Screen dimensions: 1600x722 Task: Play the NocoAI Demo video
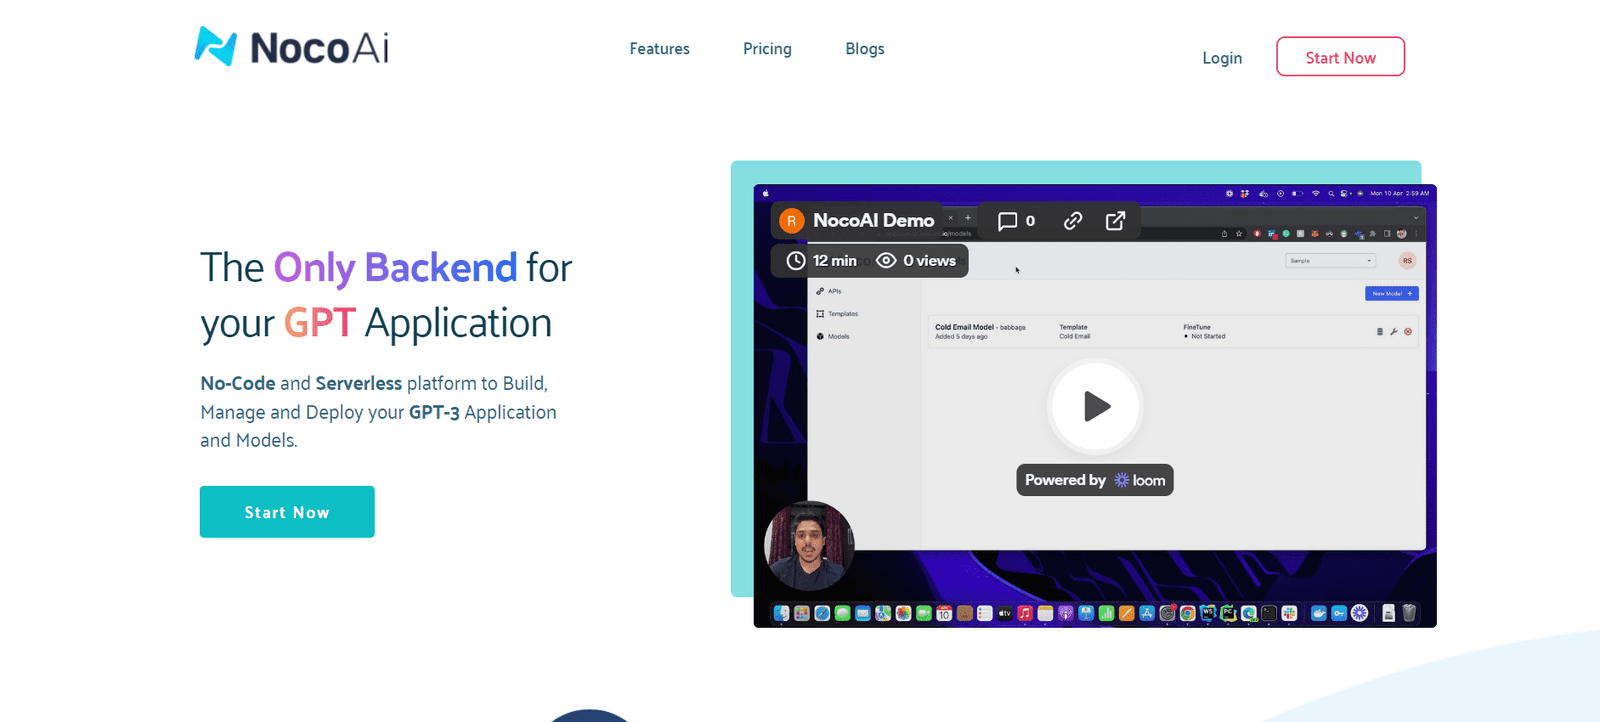[x=1095, y=406]
